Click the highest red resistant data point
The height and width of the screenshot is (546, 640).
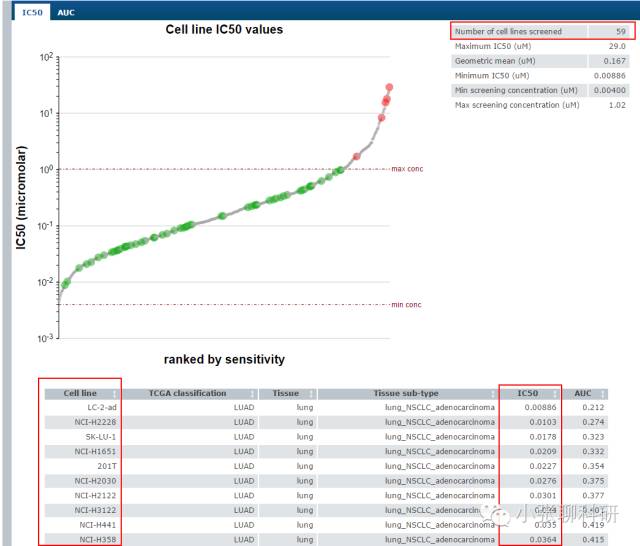point(389,87)
